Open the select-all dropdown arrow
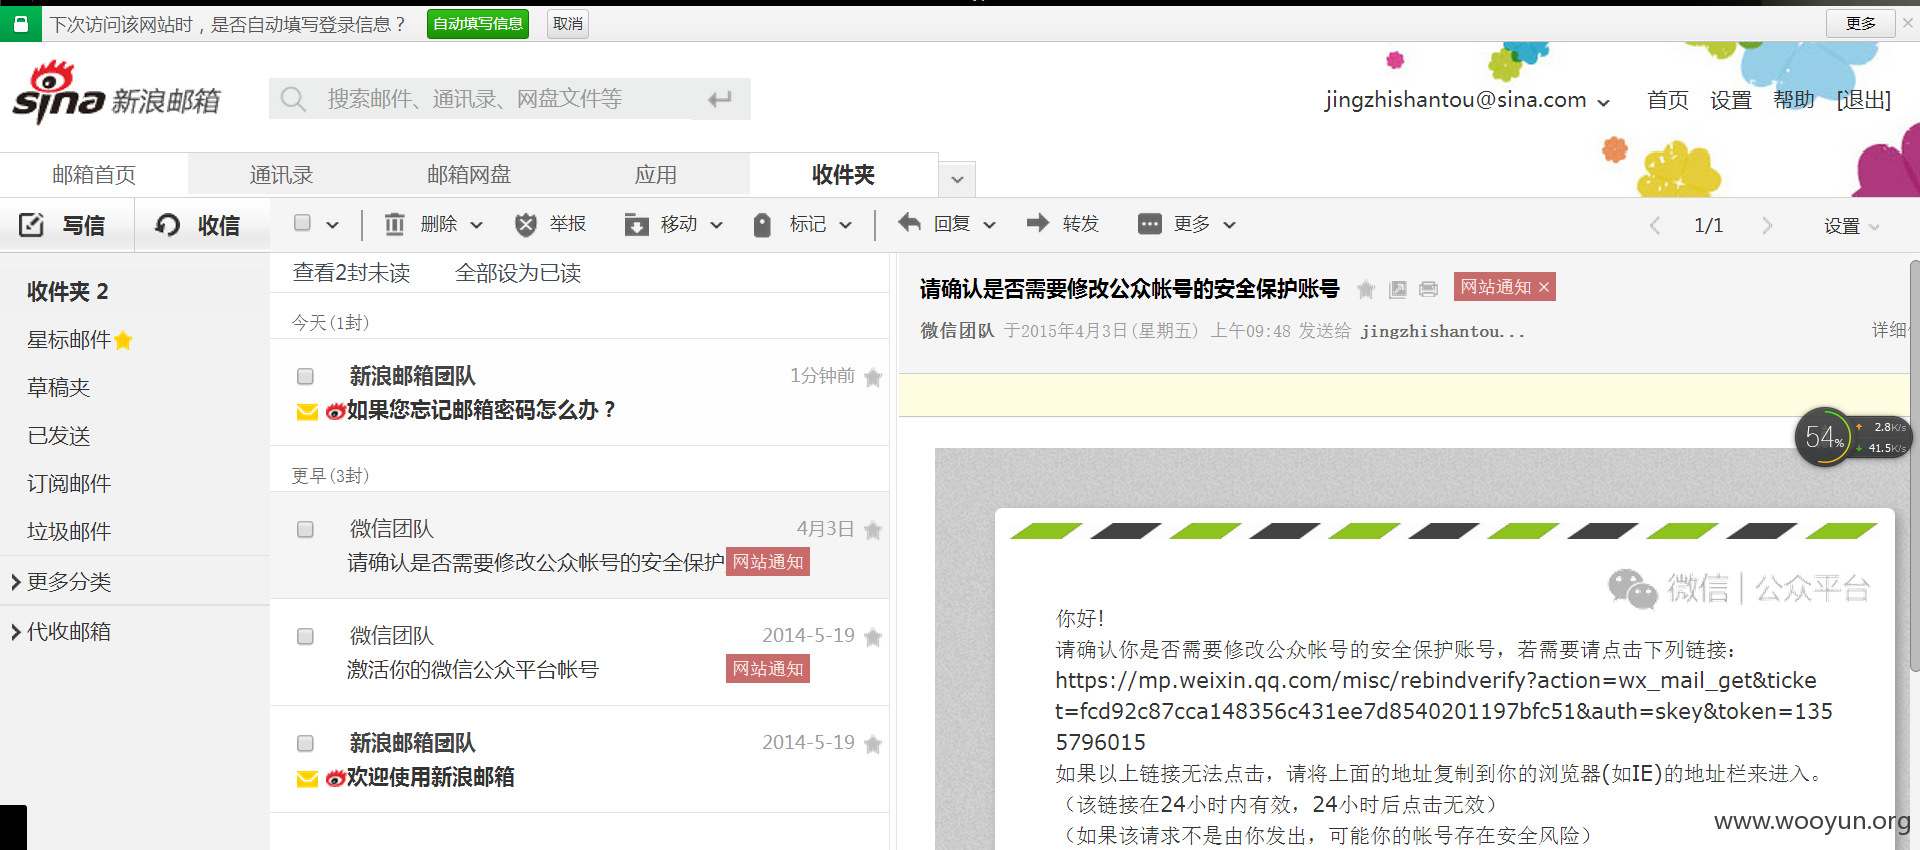The image size is (1920, 850). [333, 225]
